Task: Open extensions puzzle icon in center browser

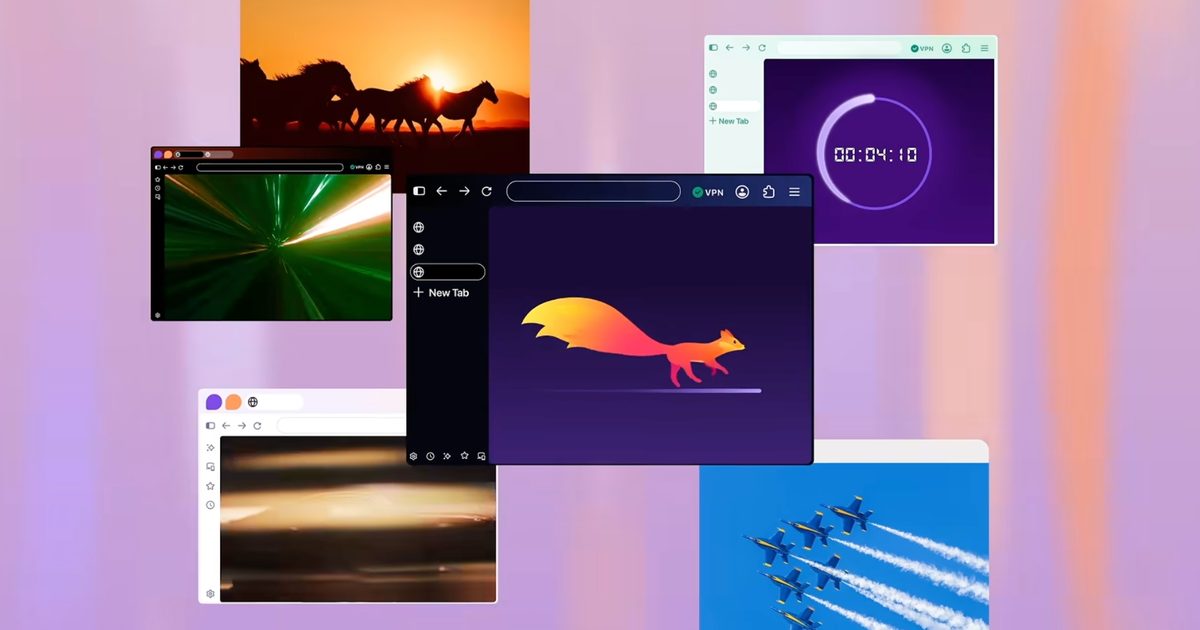Action: pos(769,192)
